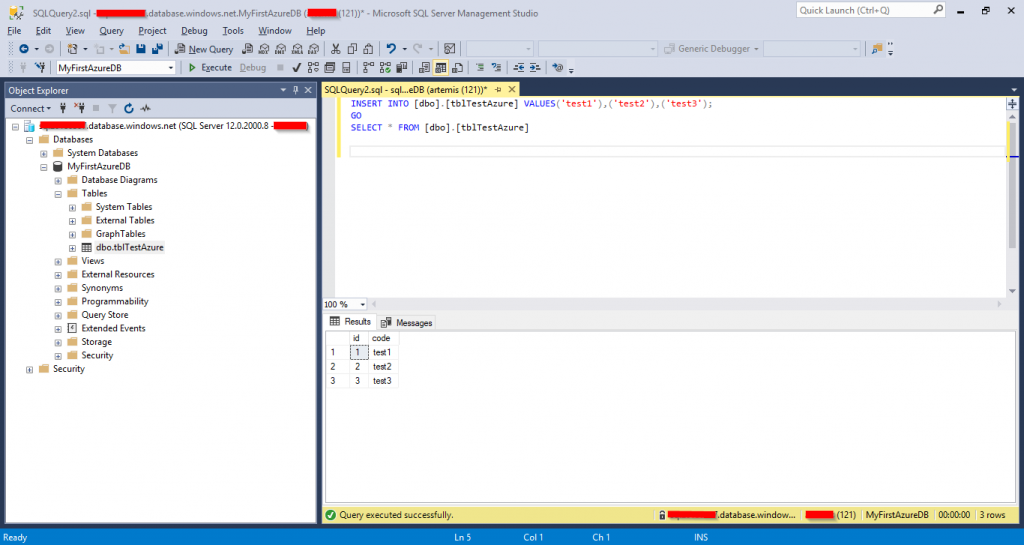Switch output to Results to File

pyautogui.click(x=457, y=67)
